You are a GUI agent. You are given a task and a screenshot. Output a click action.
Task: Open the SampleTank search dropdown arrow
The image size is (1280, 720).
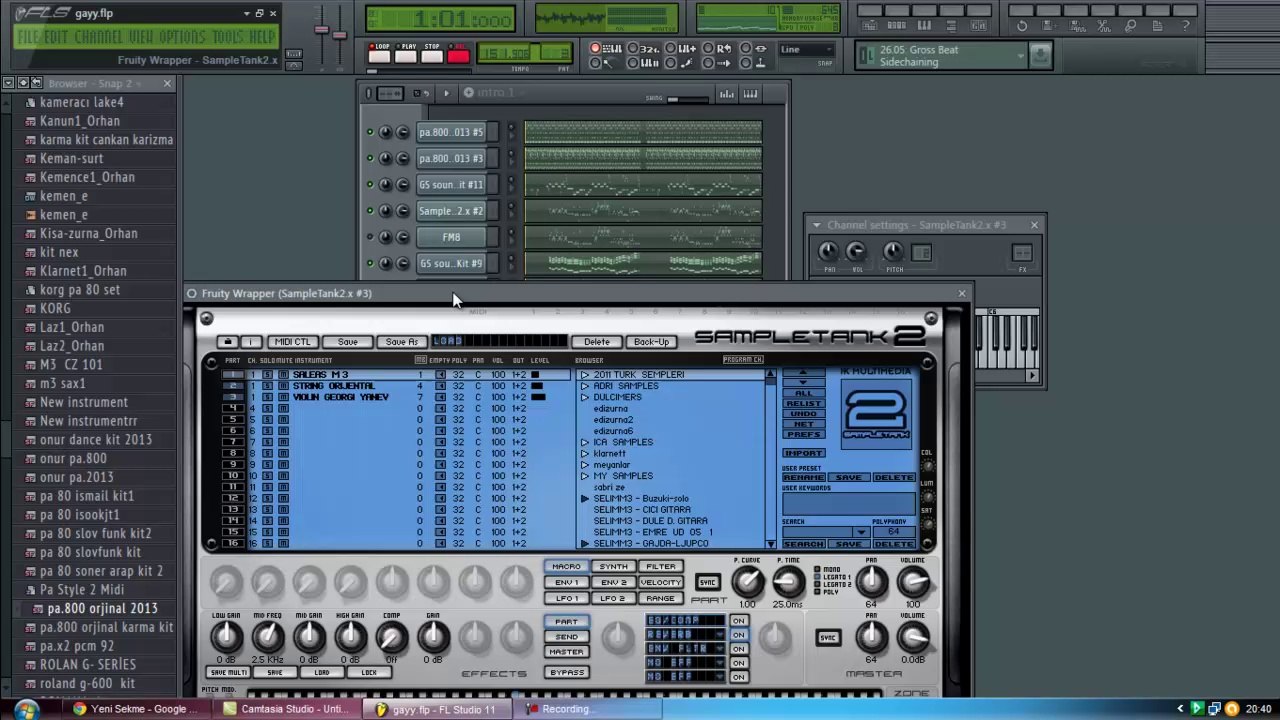click(860, 532)
